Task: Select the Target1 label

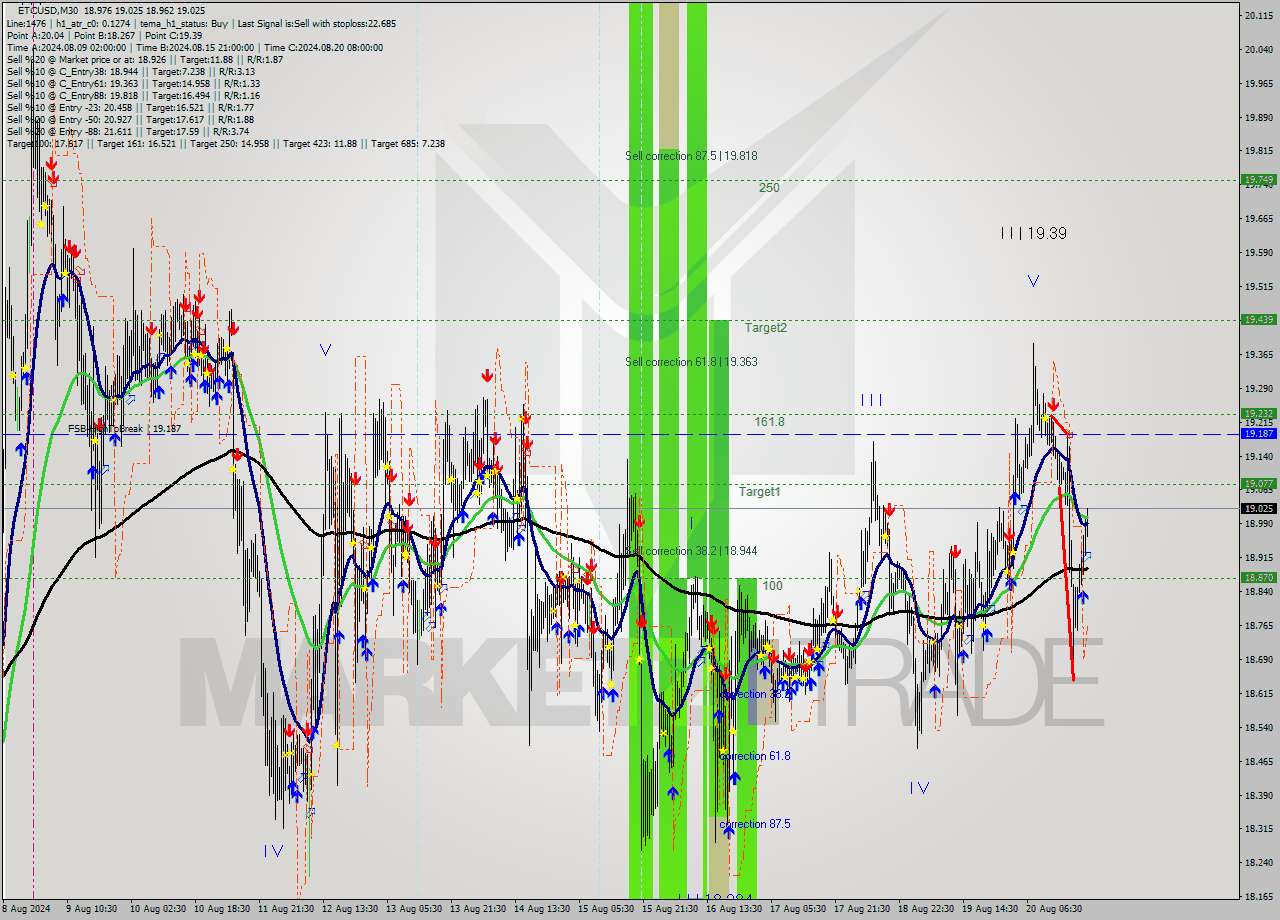Action: [x=760, y=492]
